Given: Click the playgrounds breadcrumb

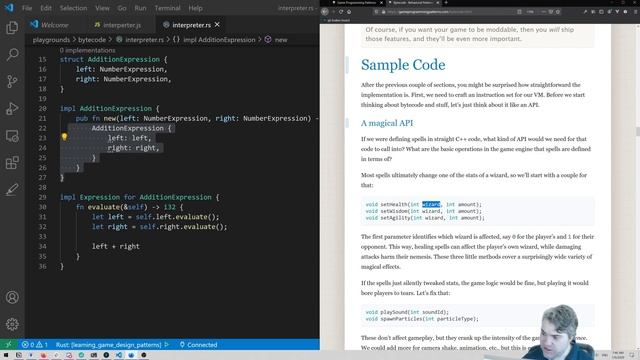Looking at the screenshot, I should click(x=51, y=40).
